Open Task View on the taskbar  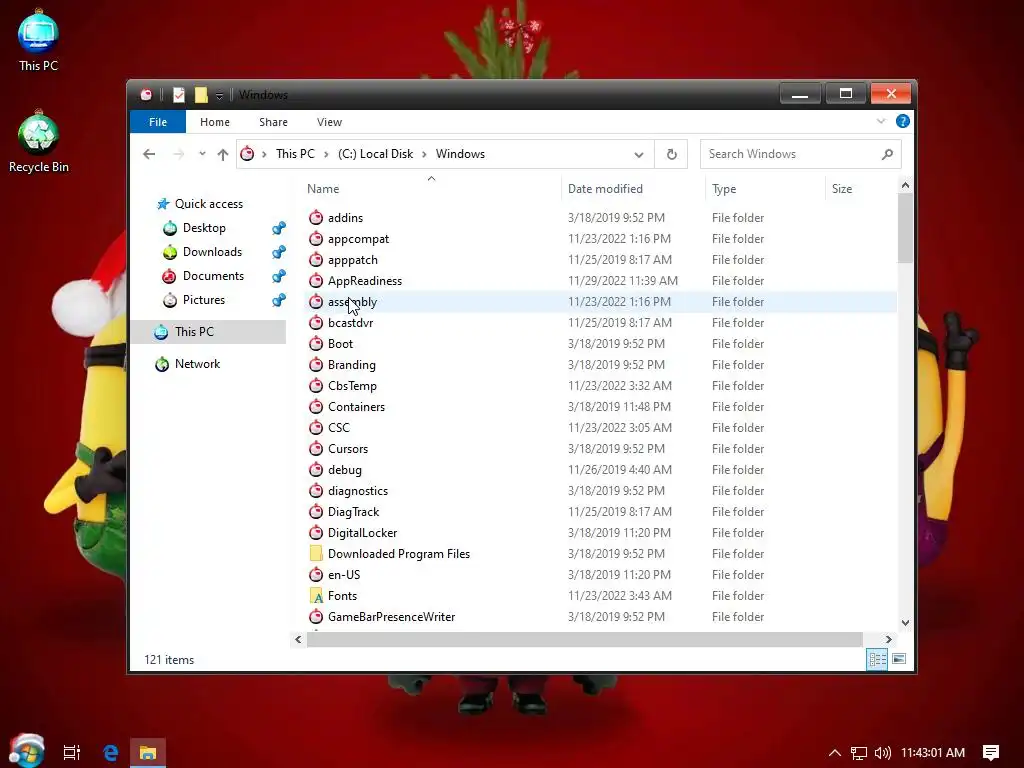pos(71,752)
